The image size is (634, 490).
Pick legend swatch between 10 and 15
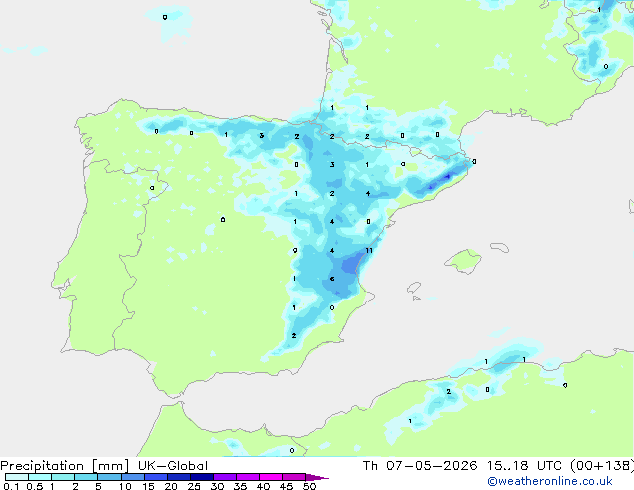[x=133, y=477]
